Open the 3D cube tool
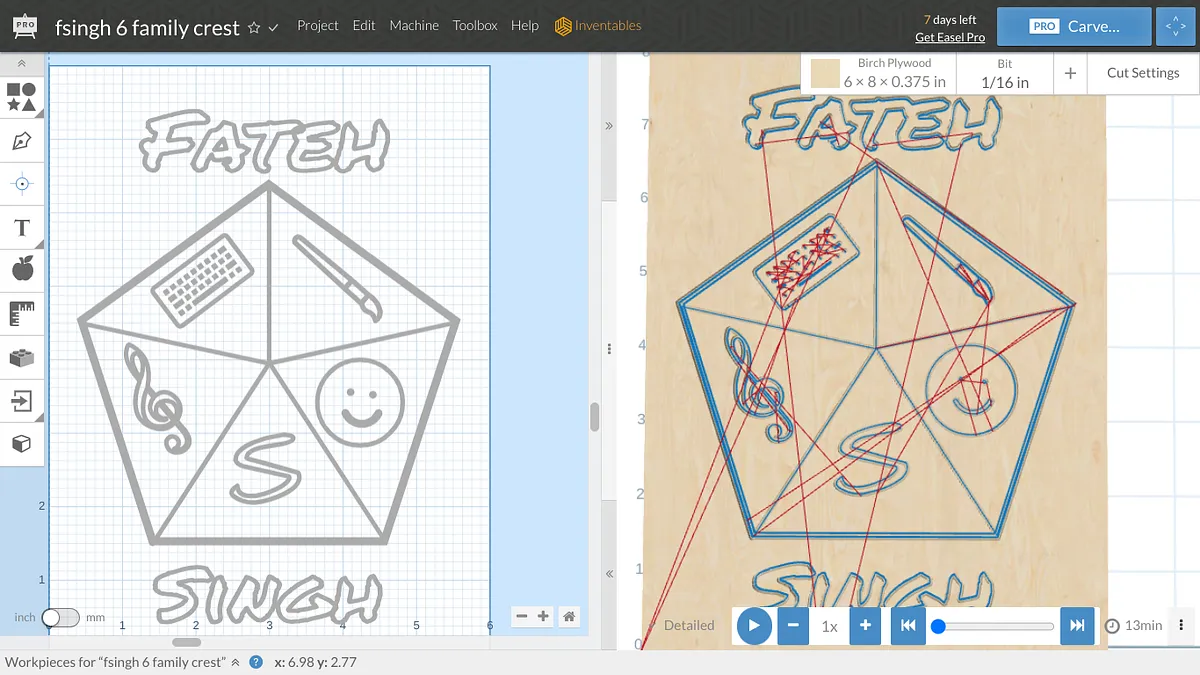 click(21, 443)
